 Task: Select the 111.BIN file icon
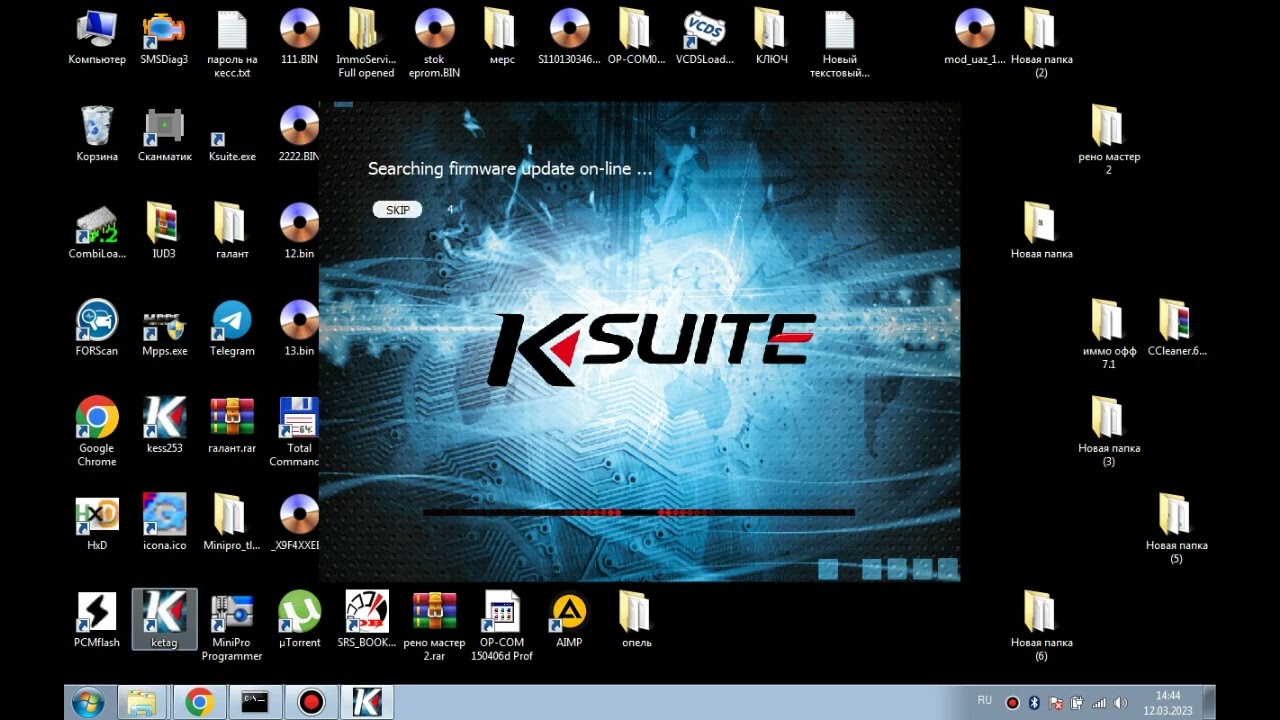299,36
